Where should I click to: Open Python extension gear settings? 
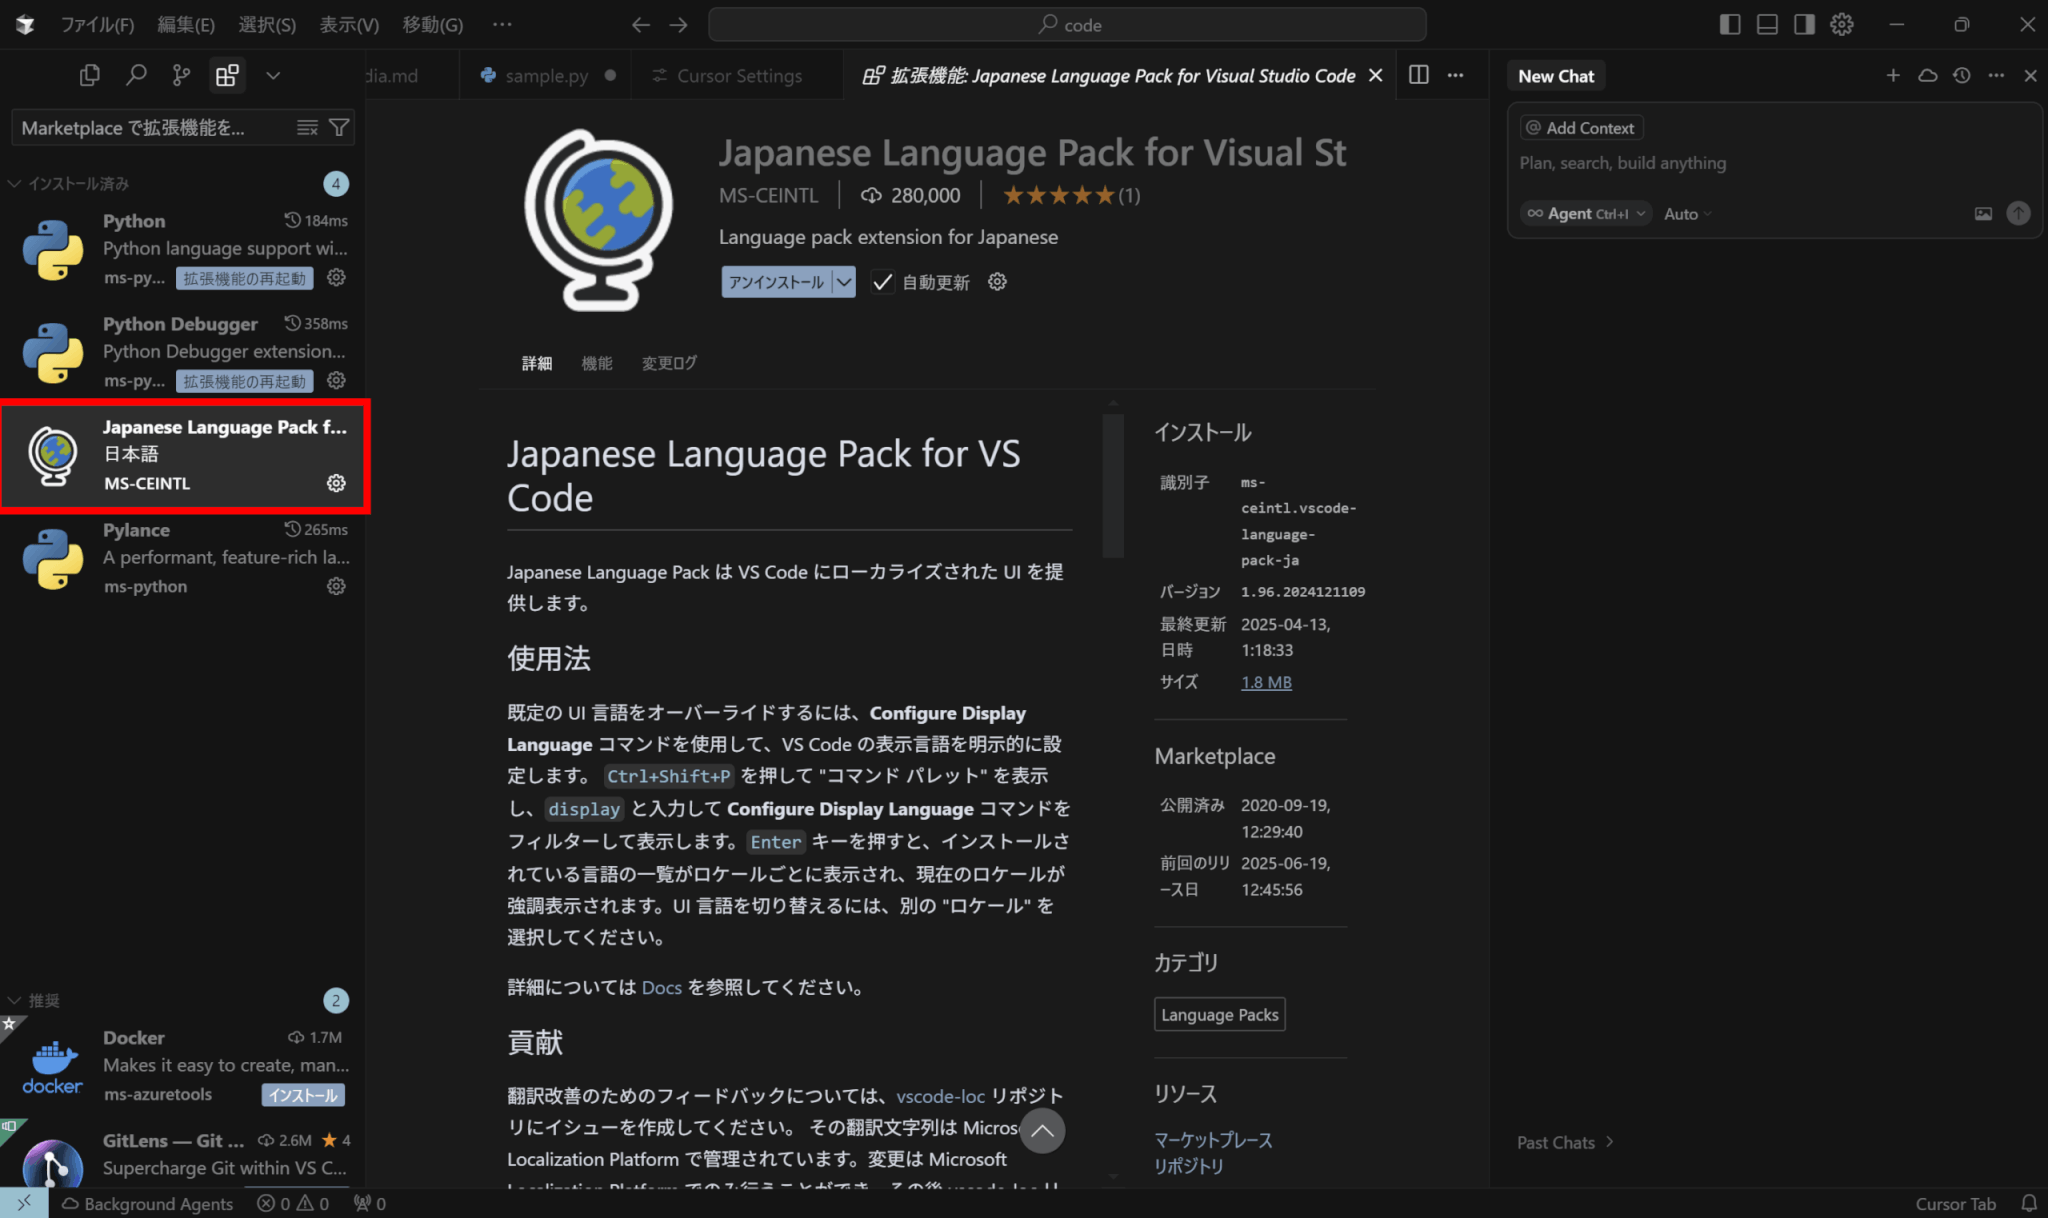337,277
